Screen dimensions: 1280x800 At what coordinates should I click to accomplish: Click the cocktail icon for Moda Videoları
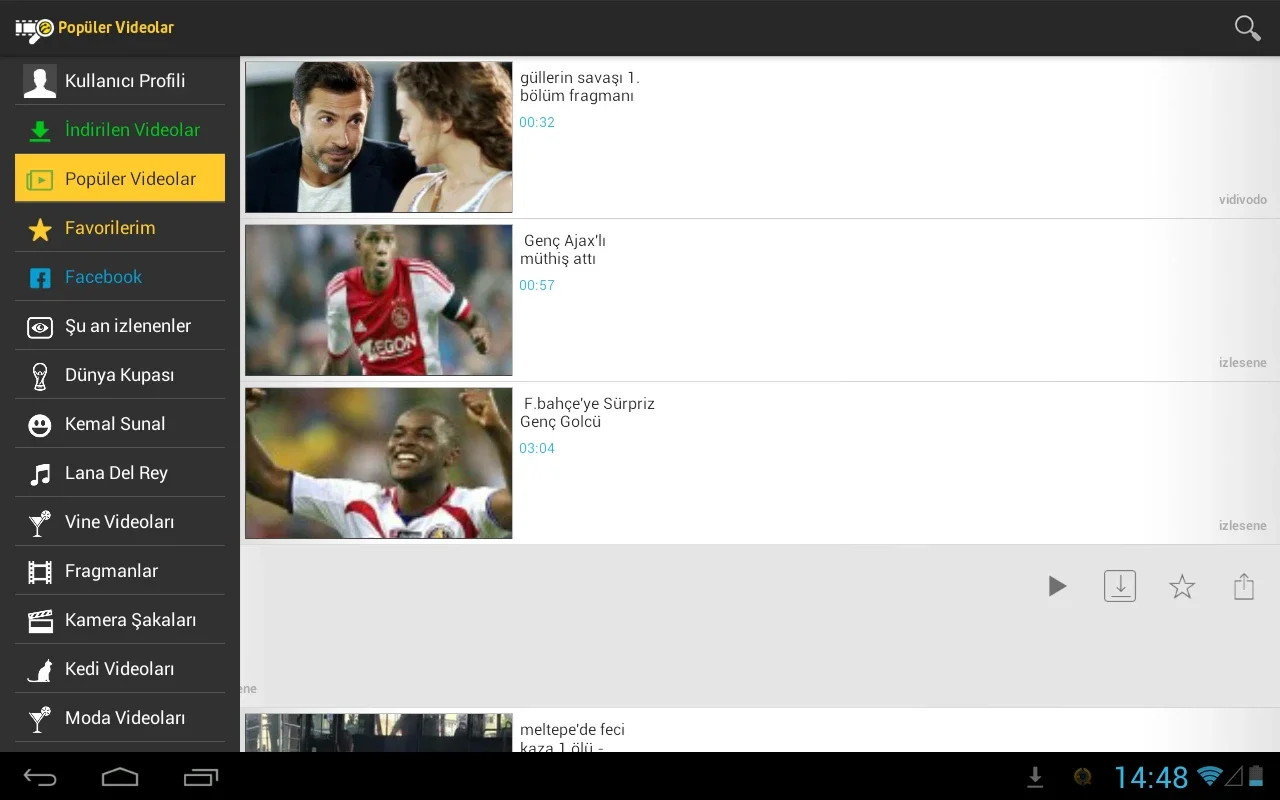click(40, 719)
